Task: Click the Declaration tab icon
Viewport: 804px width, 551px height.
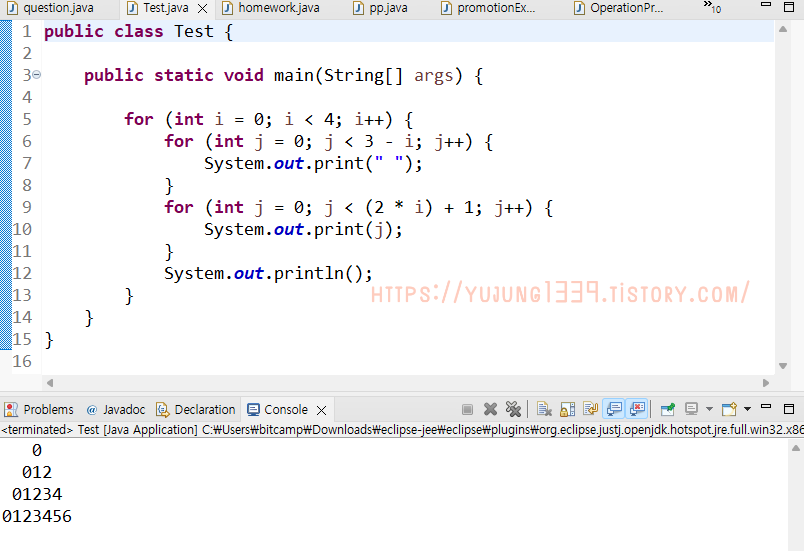Action: 163,409
